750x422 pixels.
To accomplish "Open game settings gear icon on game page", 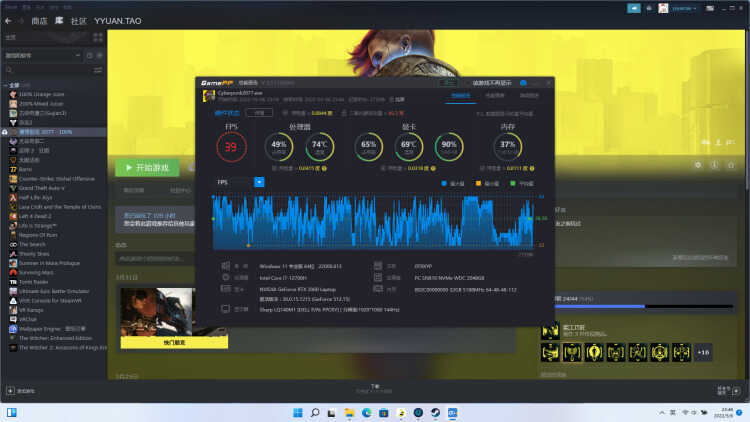I will coord(698,165).
